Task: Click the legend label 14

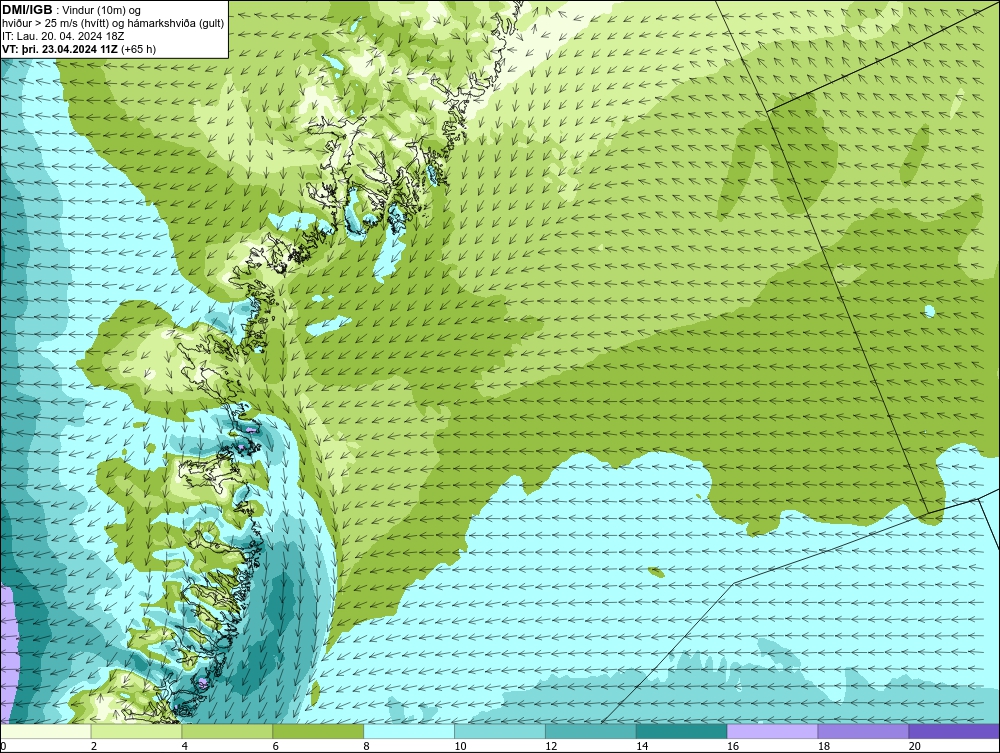Action: coord(642,746)
